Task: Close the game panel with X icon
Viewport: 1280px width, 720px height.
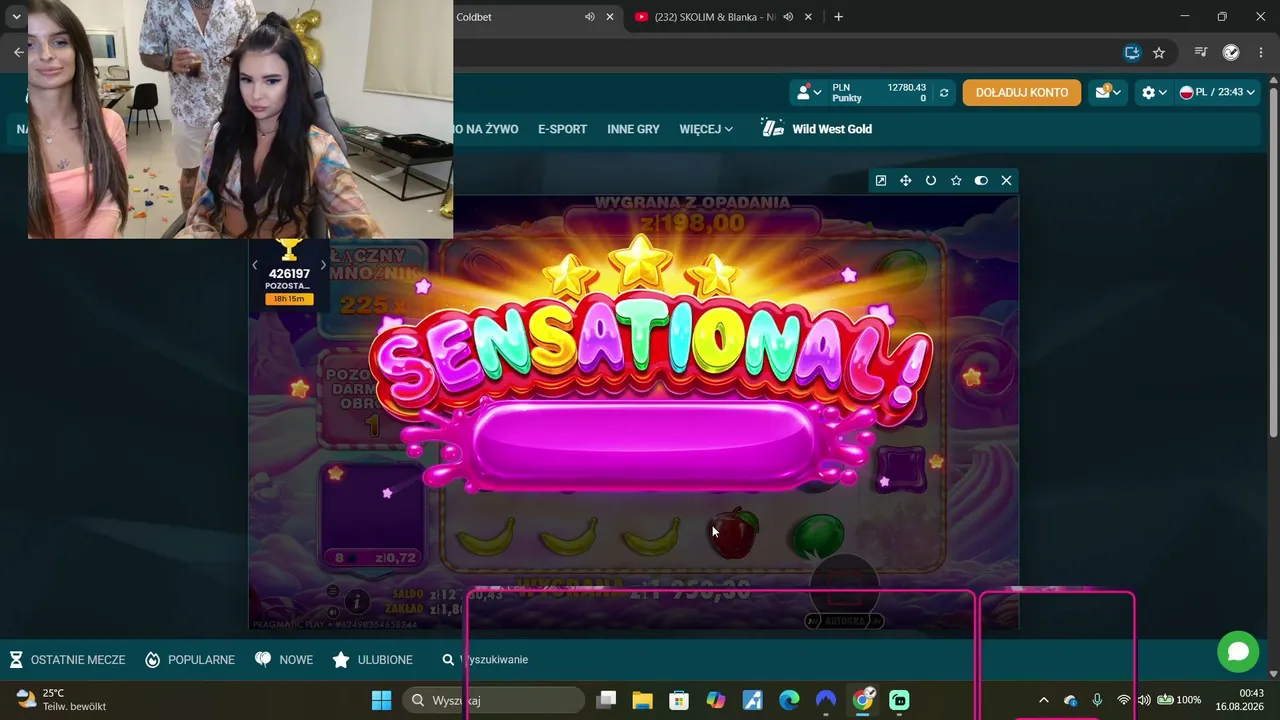Action: click(1006, 181)
